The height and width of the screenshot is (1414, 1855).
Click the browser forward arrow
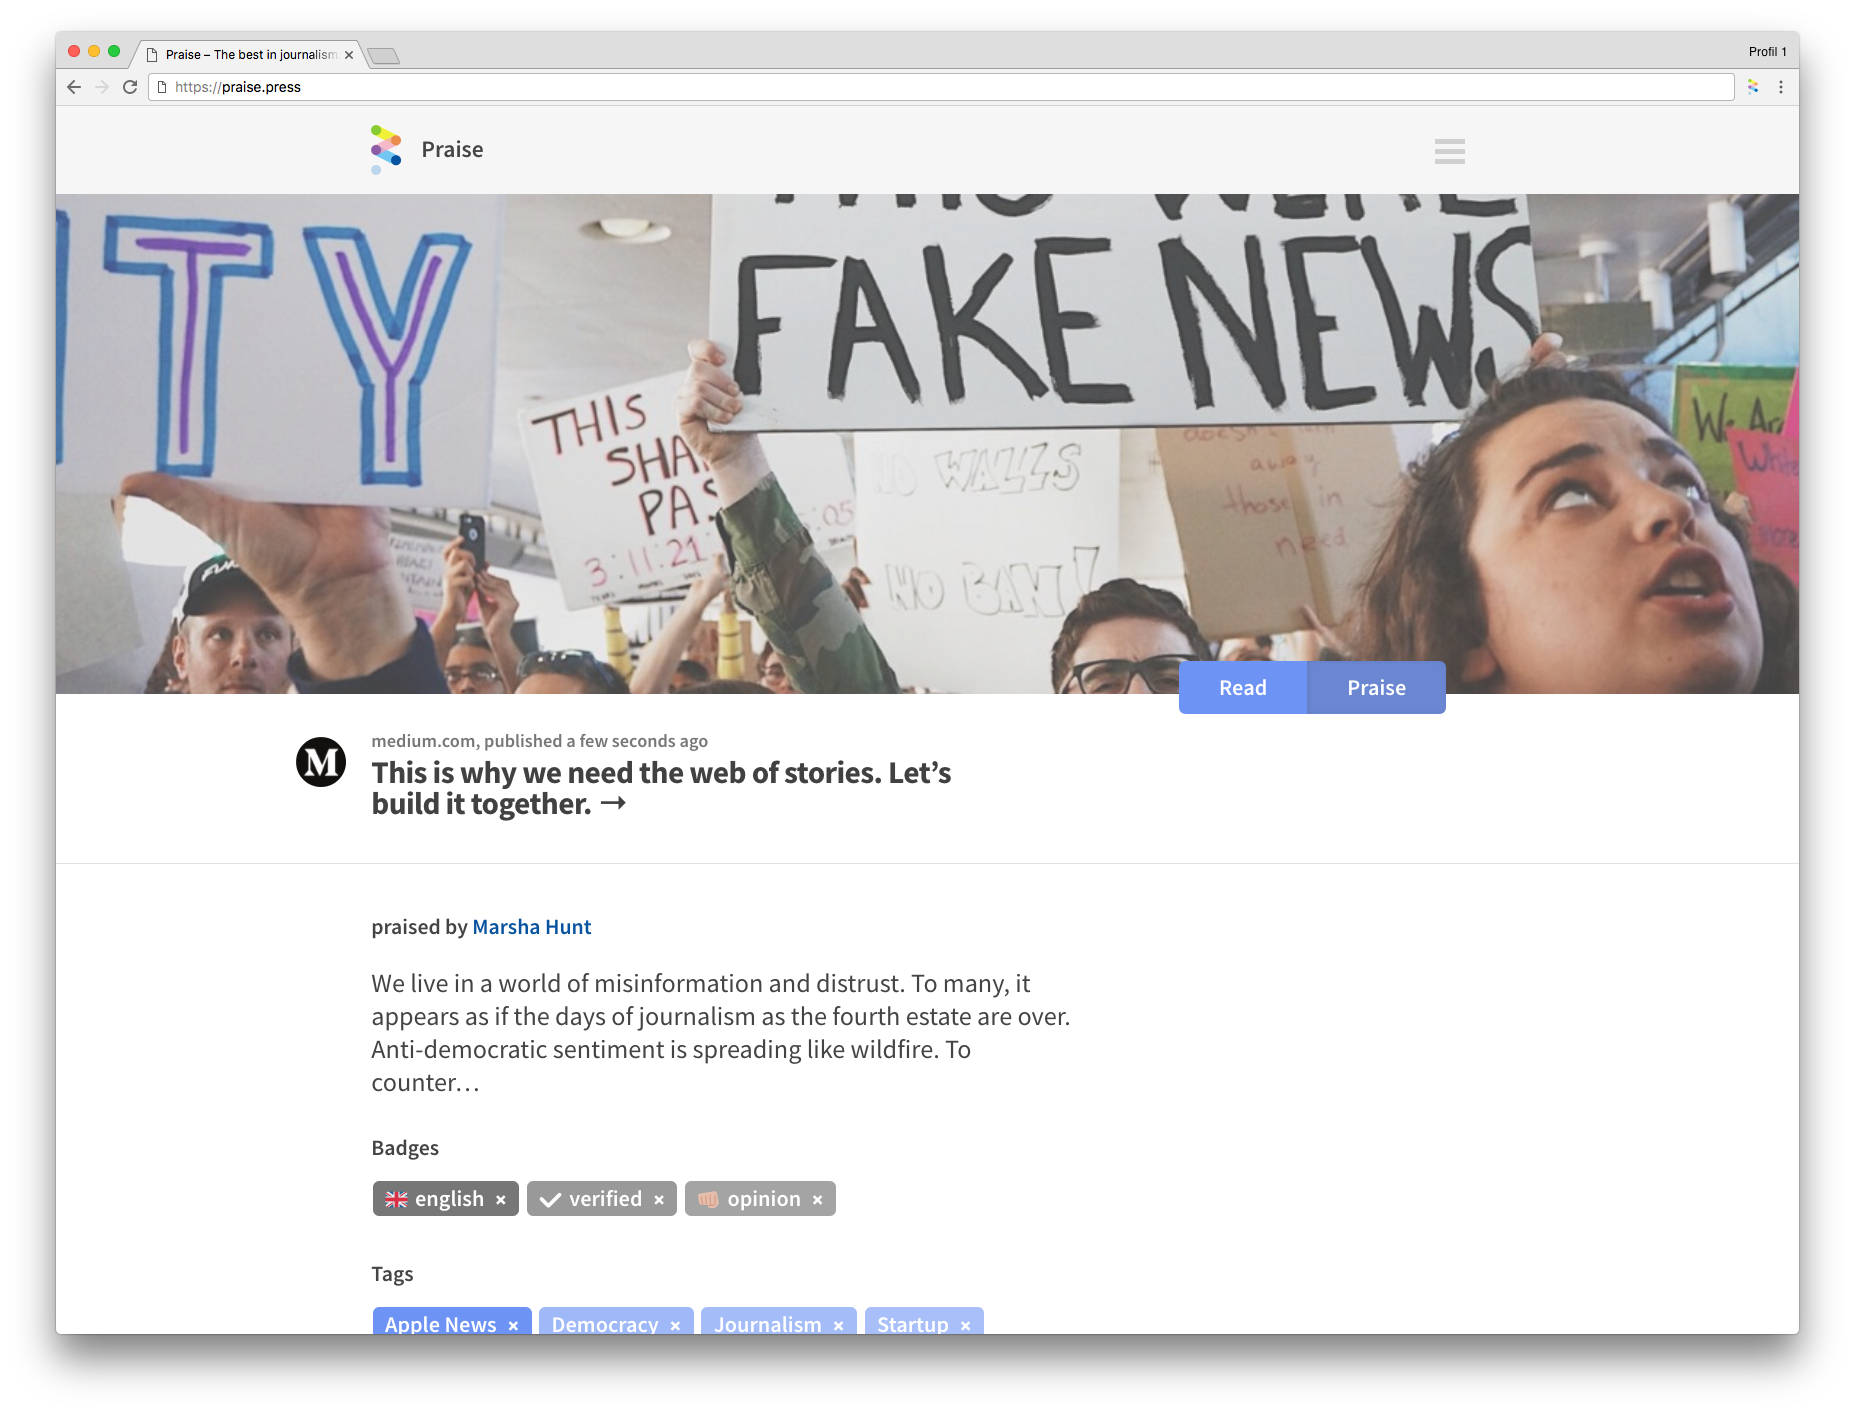(101, 87)
